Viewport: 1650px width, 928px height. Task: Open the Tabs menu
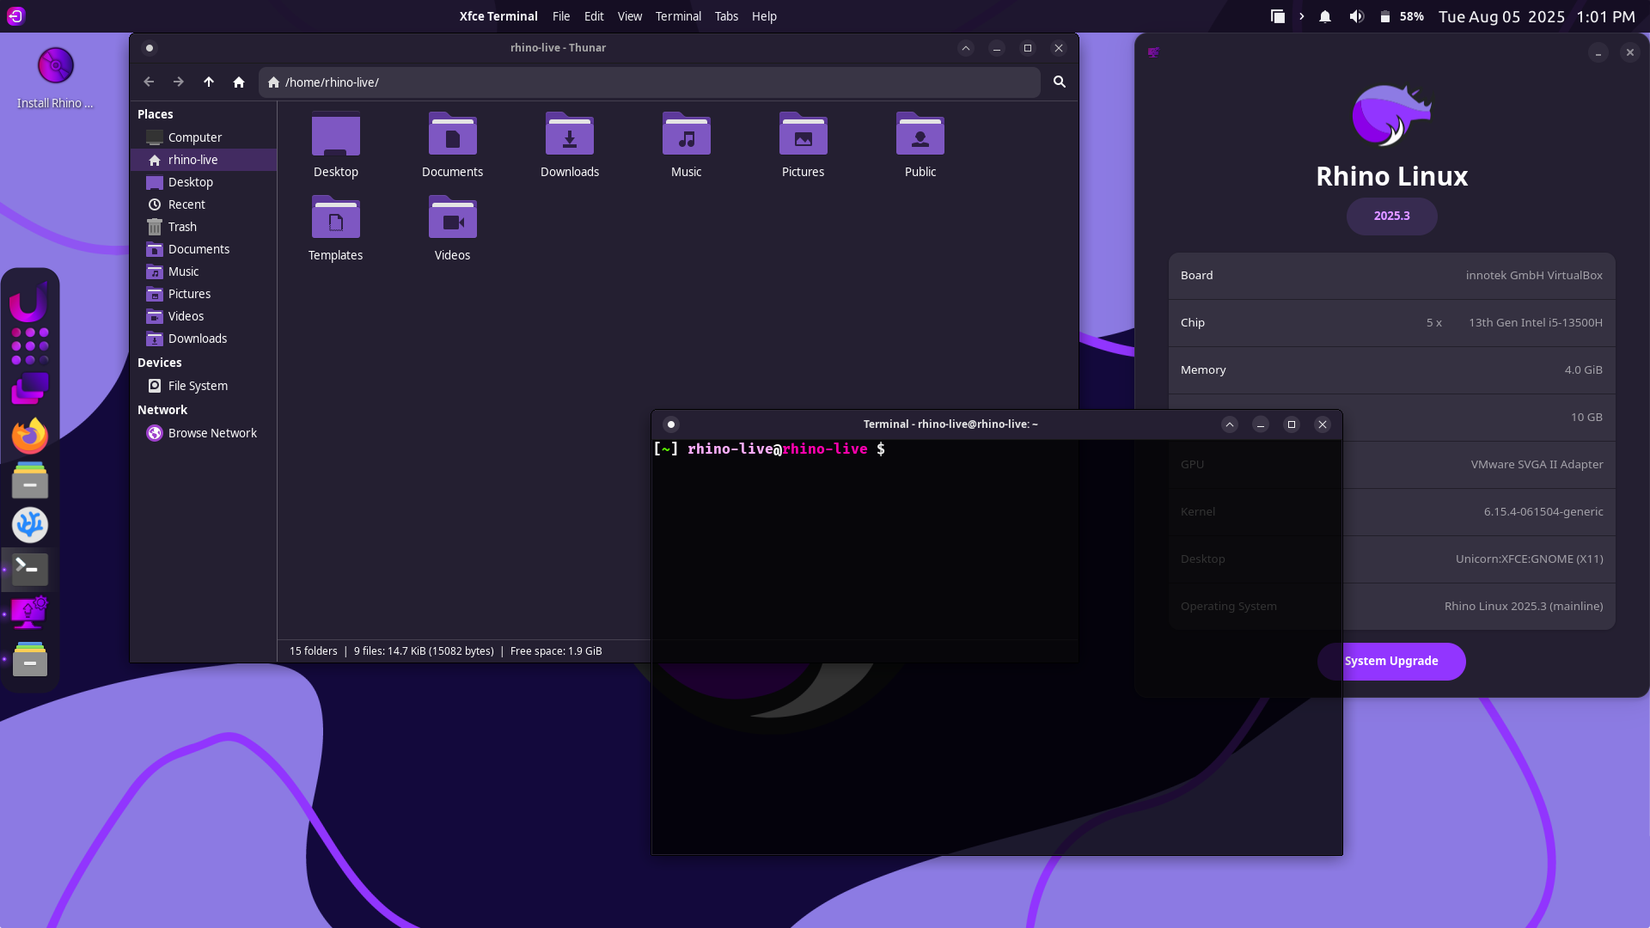(x=726, y=16)
